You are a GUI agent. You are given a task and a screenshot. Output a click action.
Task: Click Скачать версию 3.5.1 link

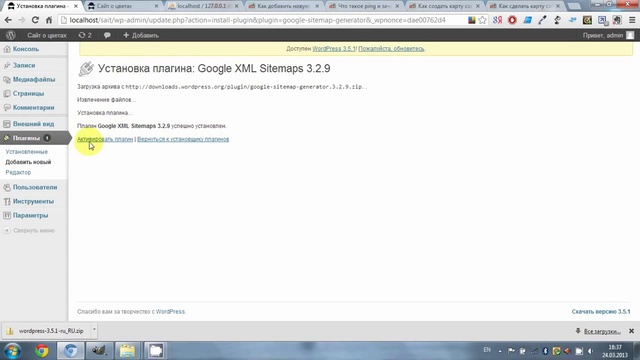point(601,311)
